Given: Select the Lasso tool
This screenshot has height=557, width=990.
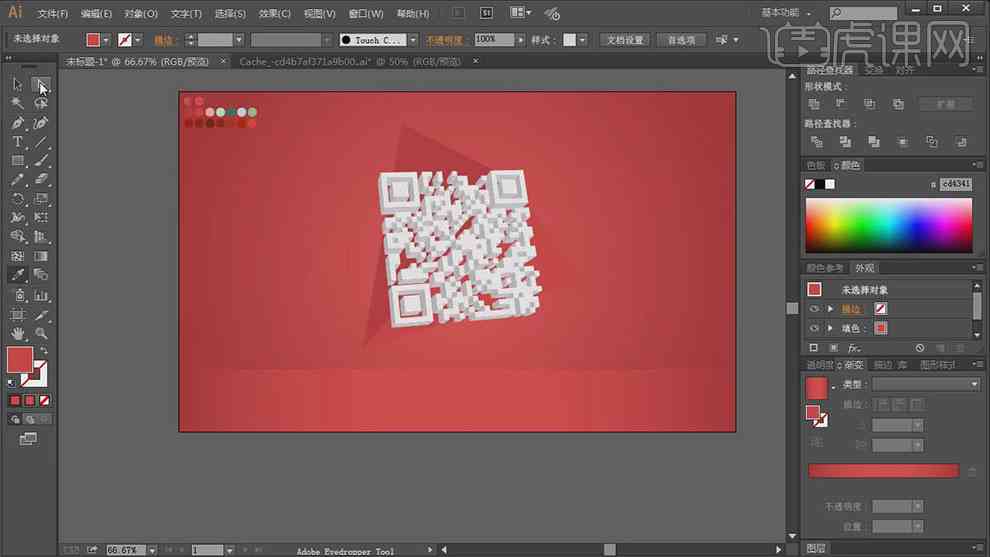Looking at the screenshot, I should click(41, 103).
